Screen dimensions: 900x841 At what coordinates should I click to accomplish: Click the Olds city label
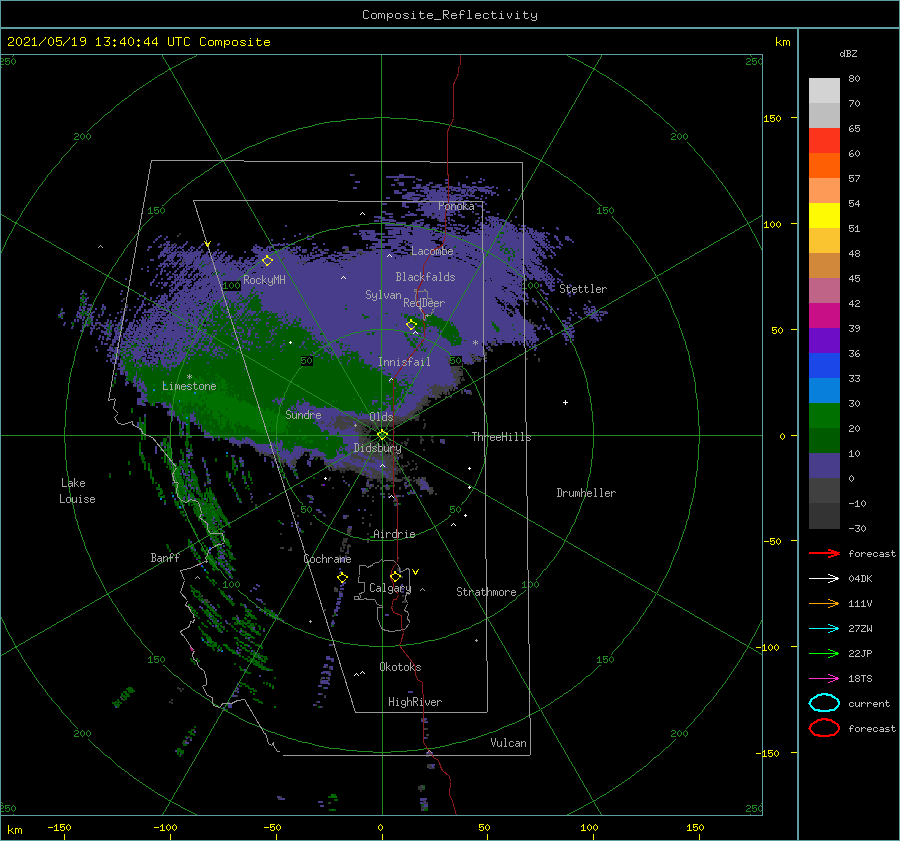pyautogui.click(x=381, y=417)
